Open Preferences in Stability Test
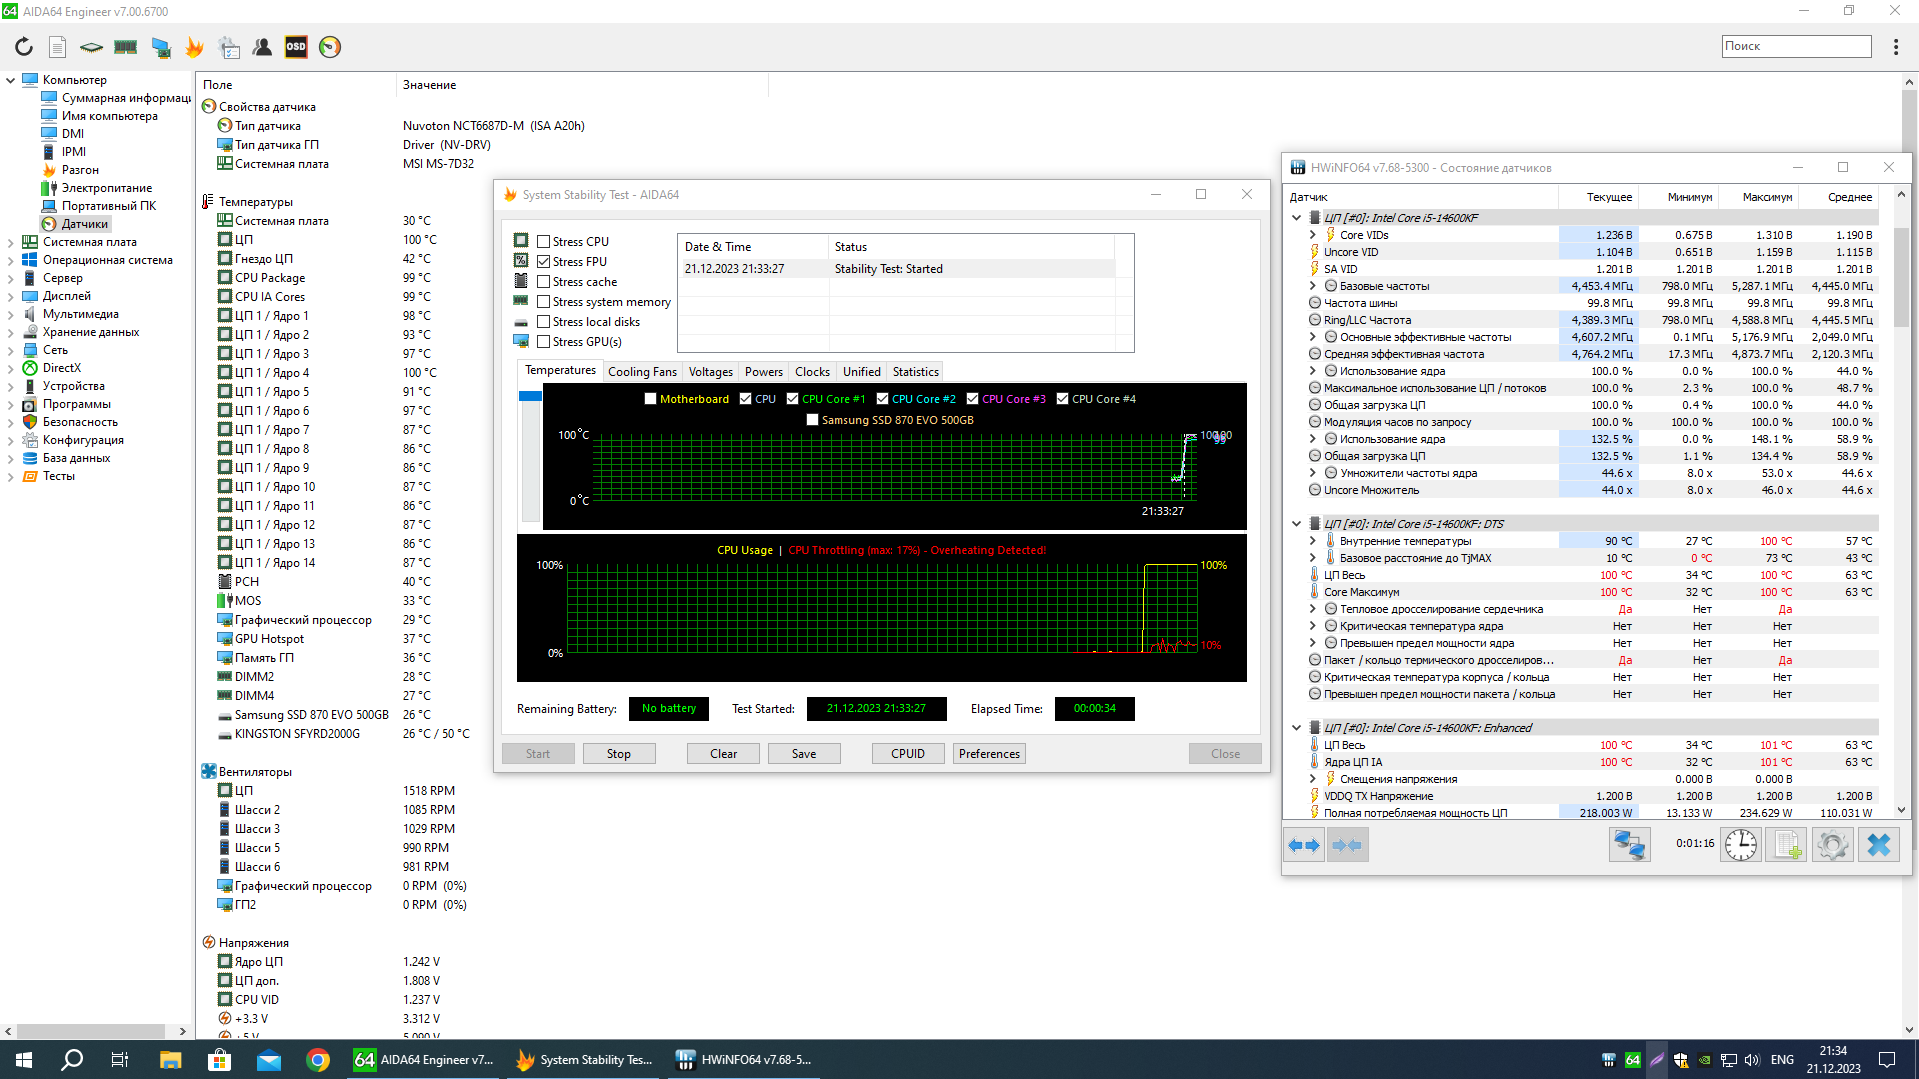Screen dimensions: 1919x1079 990,754
